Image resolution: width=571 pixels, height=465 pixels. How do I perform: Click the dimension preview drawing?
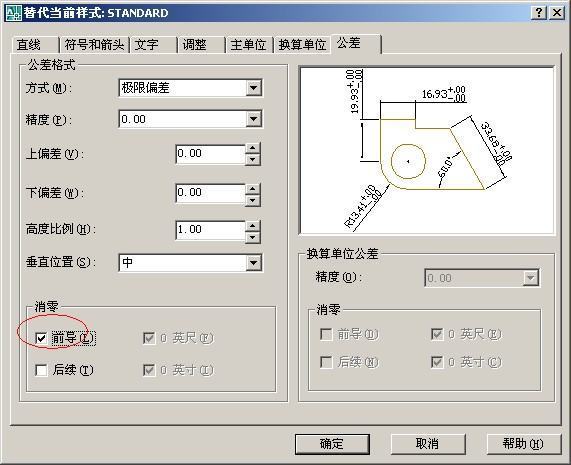click(x=427, y=150)
